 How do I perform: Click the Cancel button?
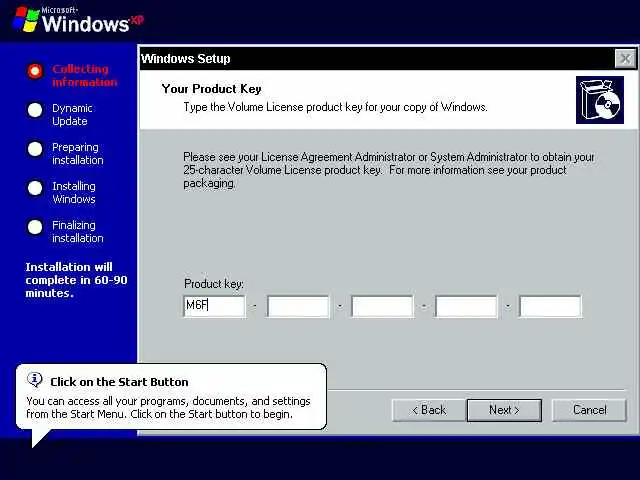tap(589, 410)
